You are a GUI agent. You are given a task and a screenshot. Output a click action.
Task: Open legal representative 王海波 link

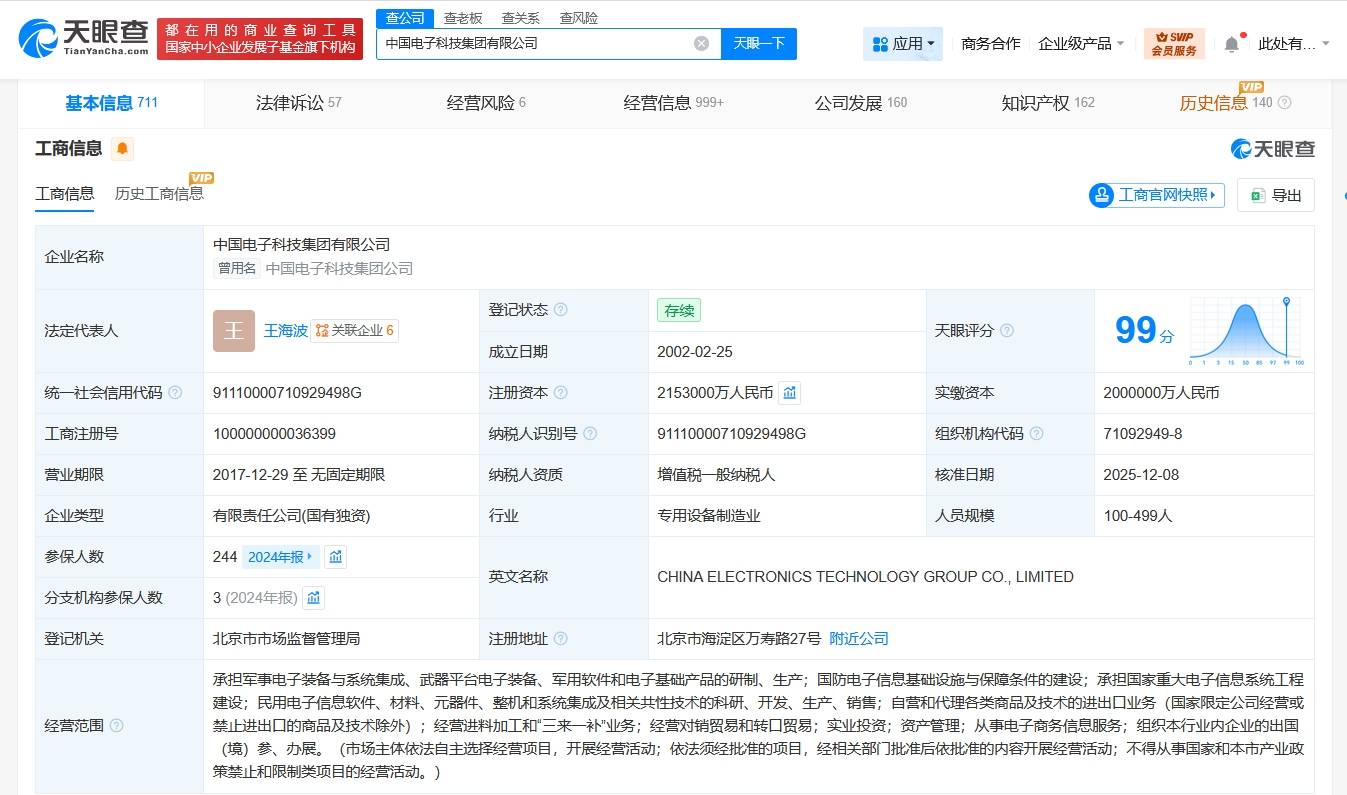tap(285, 331)
